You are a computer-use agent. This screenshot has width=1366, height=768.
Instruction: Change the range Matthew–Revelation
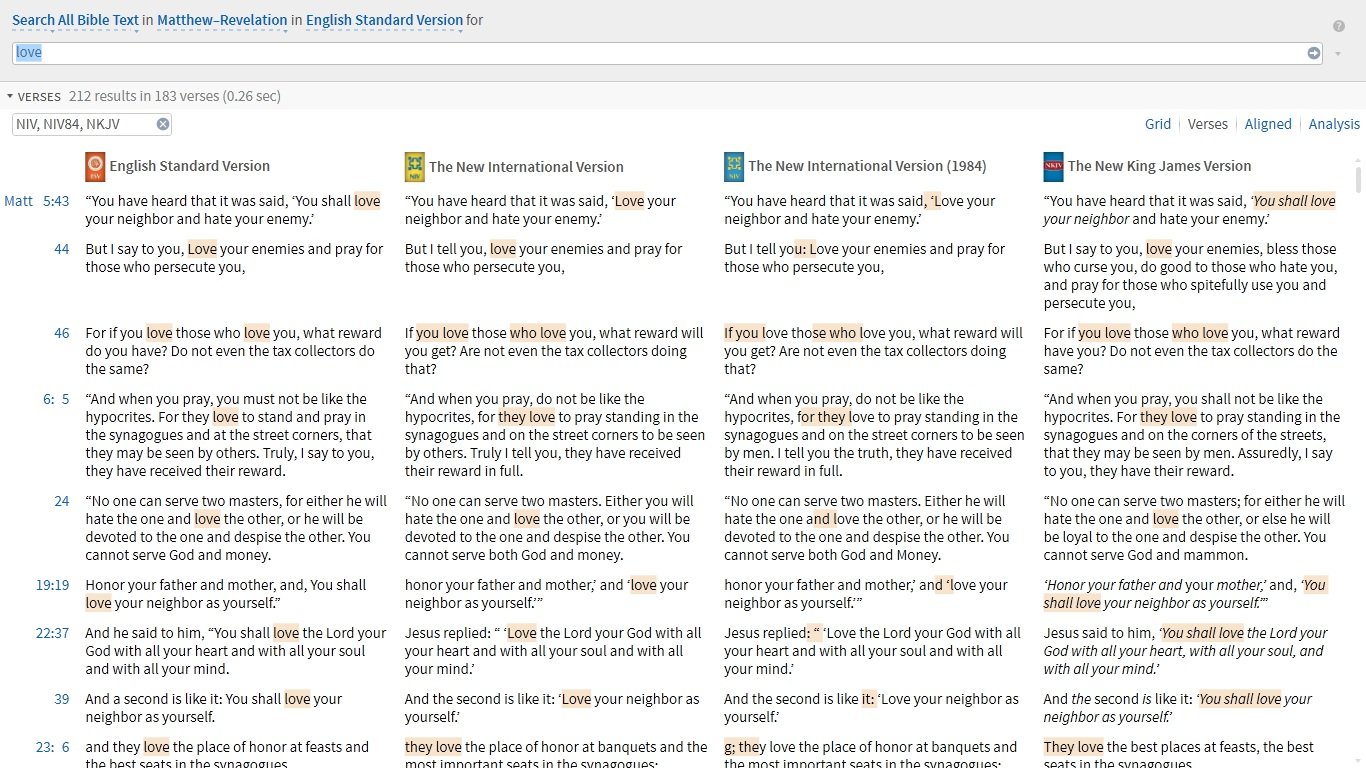(222, 20)
